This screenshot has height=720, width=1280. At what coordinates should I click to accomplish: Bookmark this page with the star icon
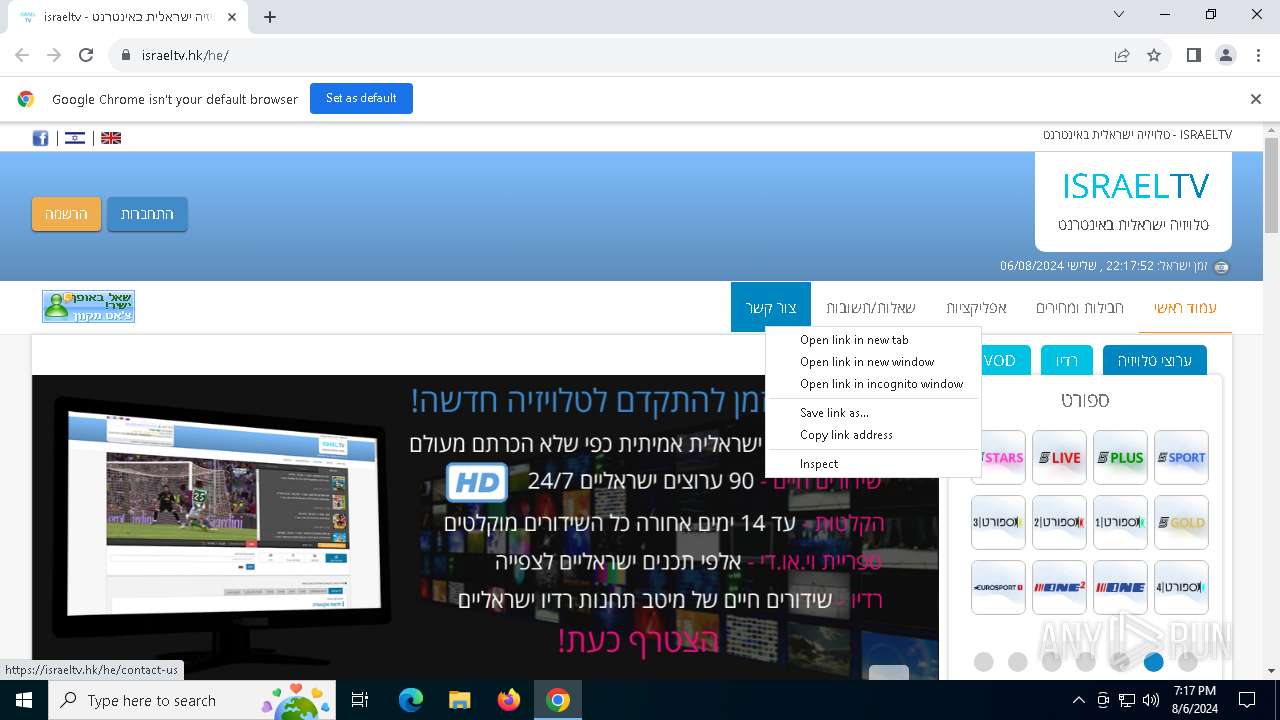coord(1154,55)
